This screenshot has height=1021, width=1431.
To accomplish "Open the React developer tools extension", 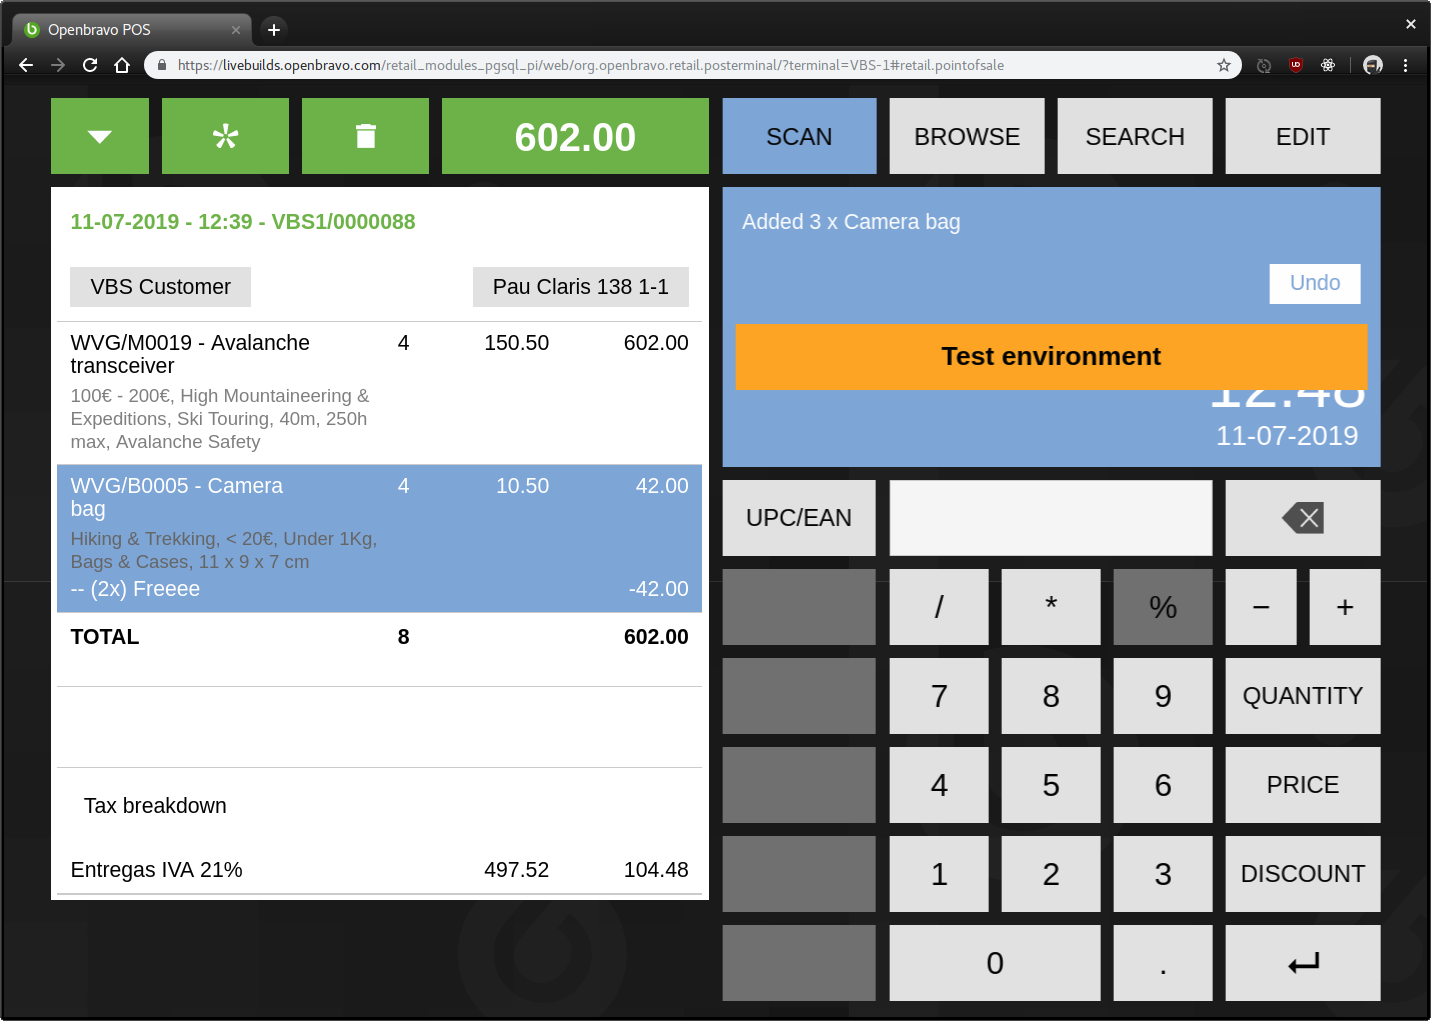I will [1328, 65].
